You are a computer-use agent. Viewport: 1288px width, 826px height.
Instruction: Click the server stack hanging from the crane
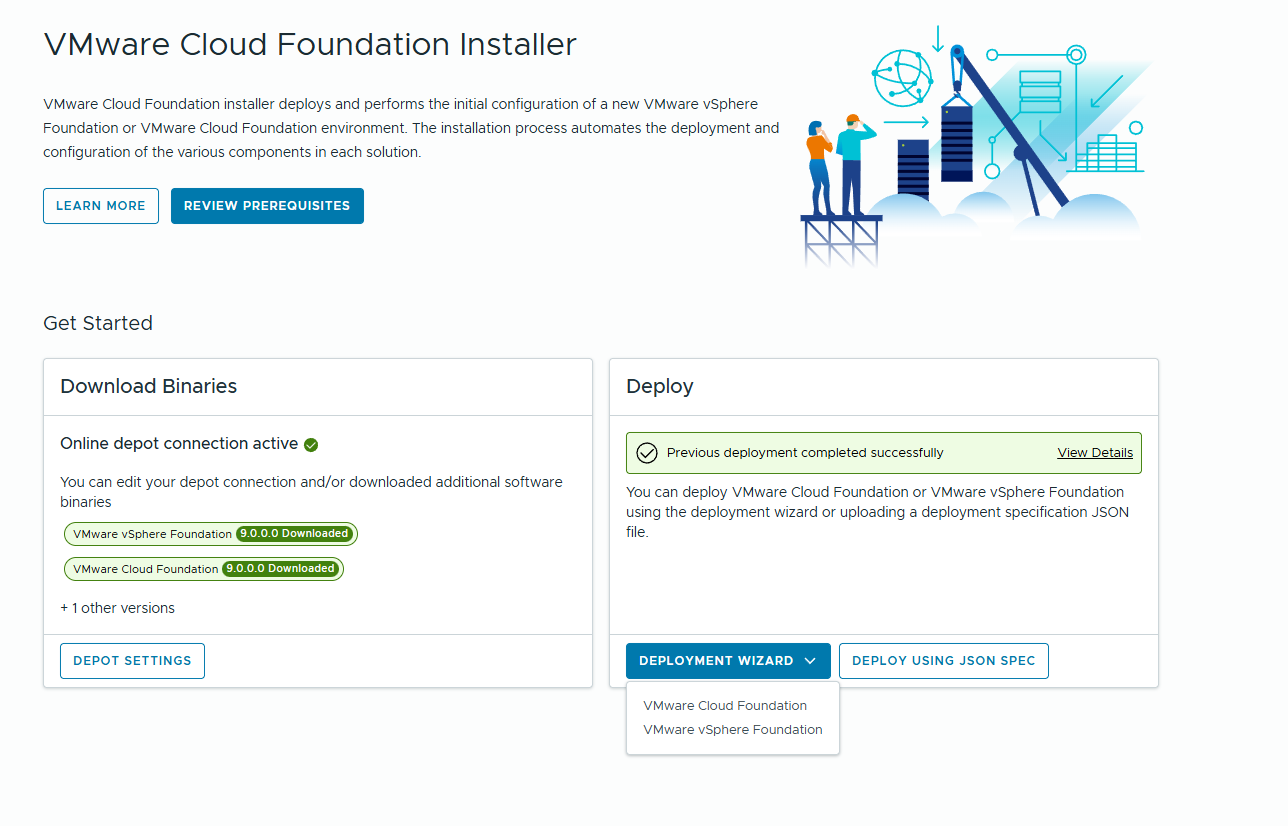[x=957, y=138]
